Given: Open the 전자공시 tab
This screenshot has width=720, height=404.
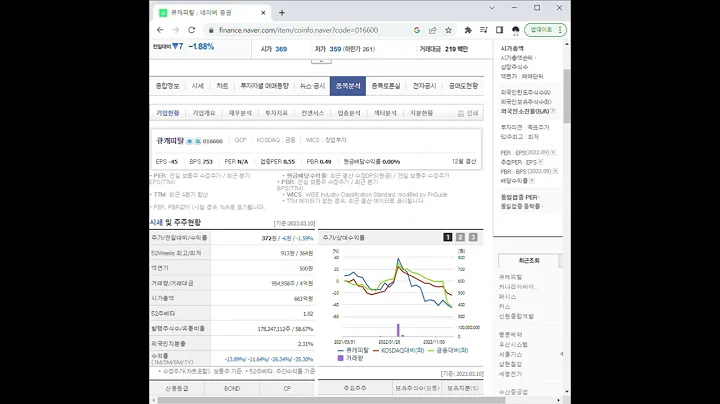Looking at the screenshot, I should pyautogui.click(x=424, y=86).
